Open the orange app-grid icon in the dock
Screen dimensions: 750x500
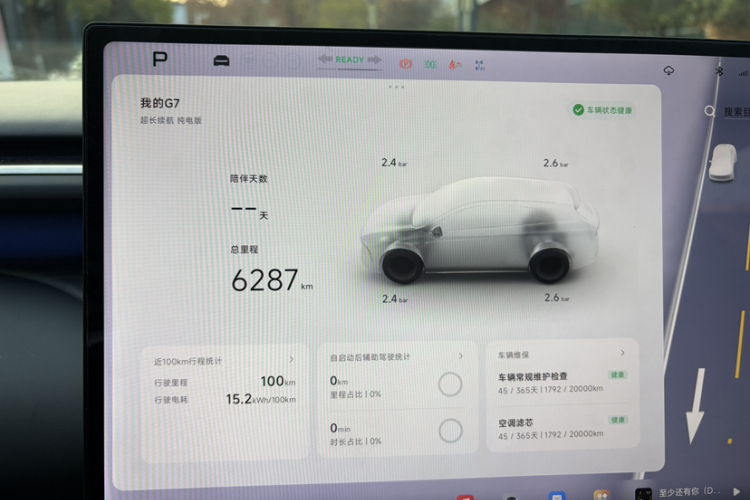(602, 495)
